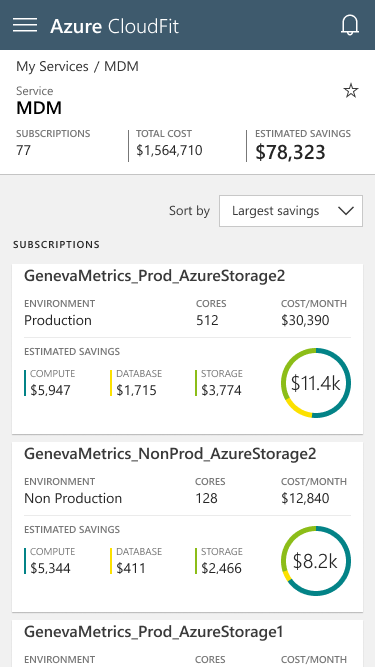Open GenevaMetrics_NonProd_AzureStorage2 subscription
This screenshot has width=375, height=667.
(170, 454)
